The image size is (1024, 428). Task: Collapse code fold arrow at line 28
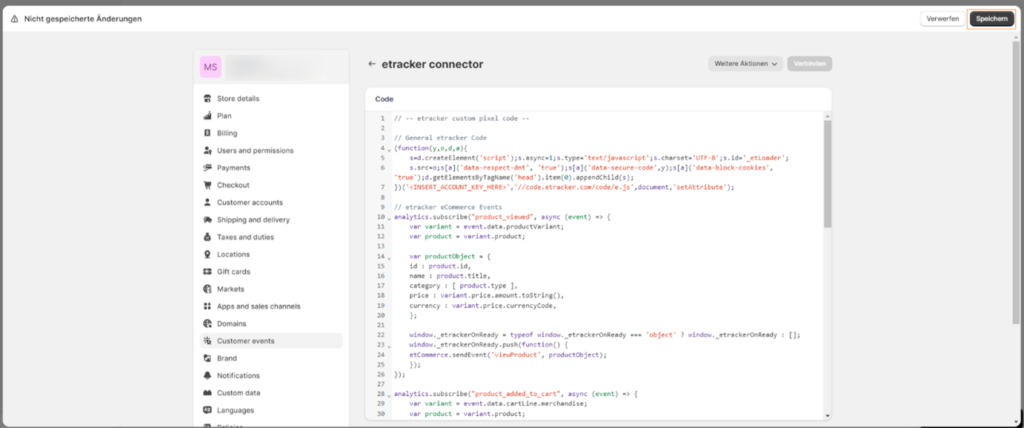(x=389, y=395)
